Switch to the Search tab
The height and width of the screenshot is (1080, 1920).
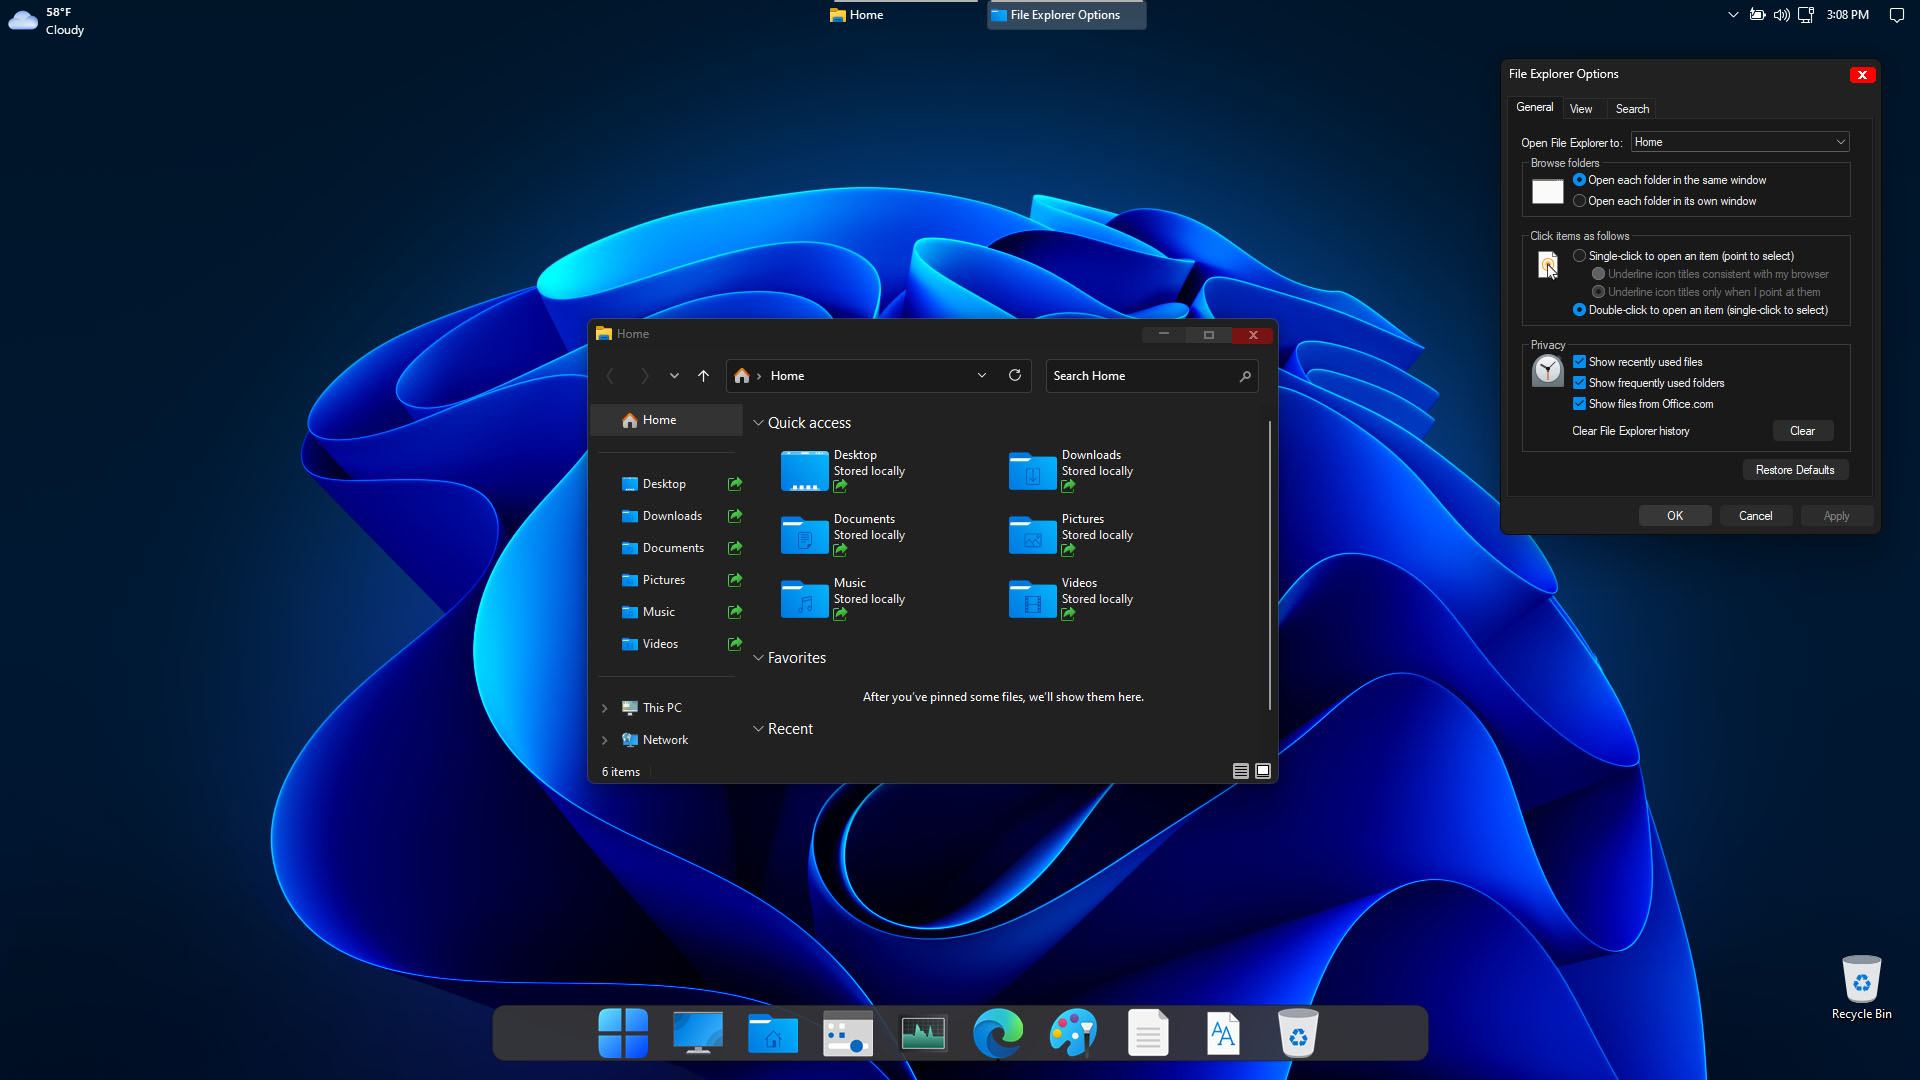click(1632, 109)
